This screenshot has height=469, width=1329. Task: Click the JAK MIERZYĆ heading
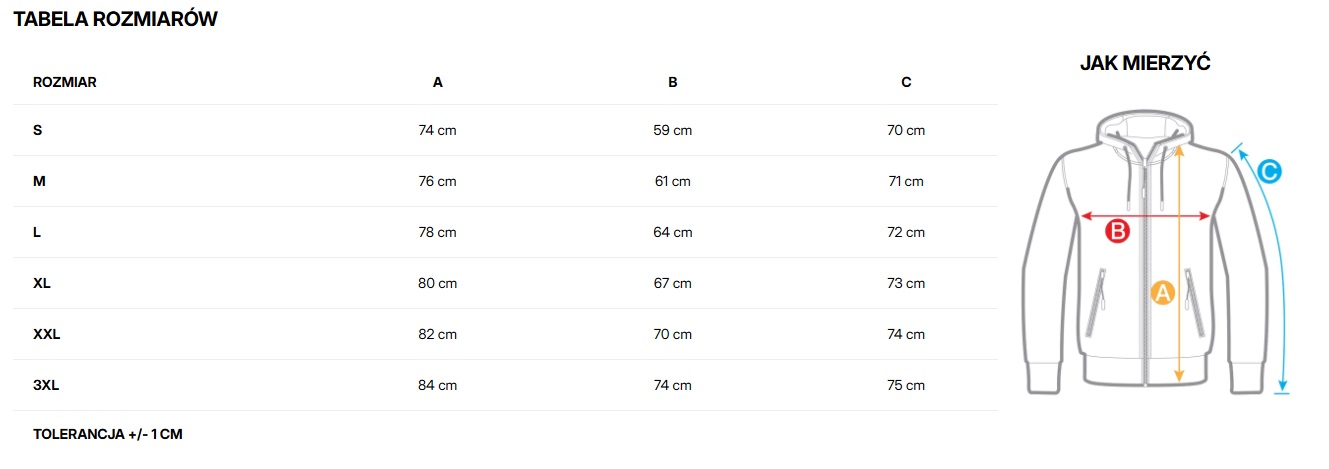(1145, 63)
